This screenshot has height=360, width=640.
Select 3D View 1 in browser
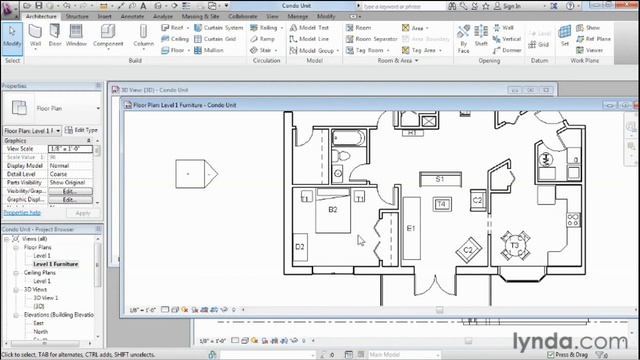click(46, 298)
